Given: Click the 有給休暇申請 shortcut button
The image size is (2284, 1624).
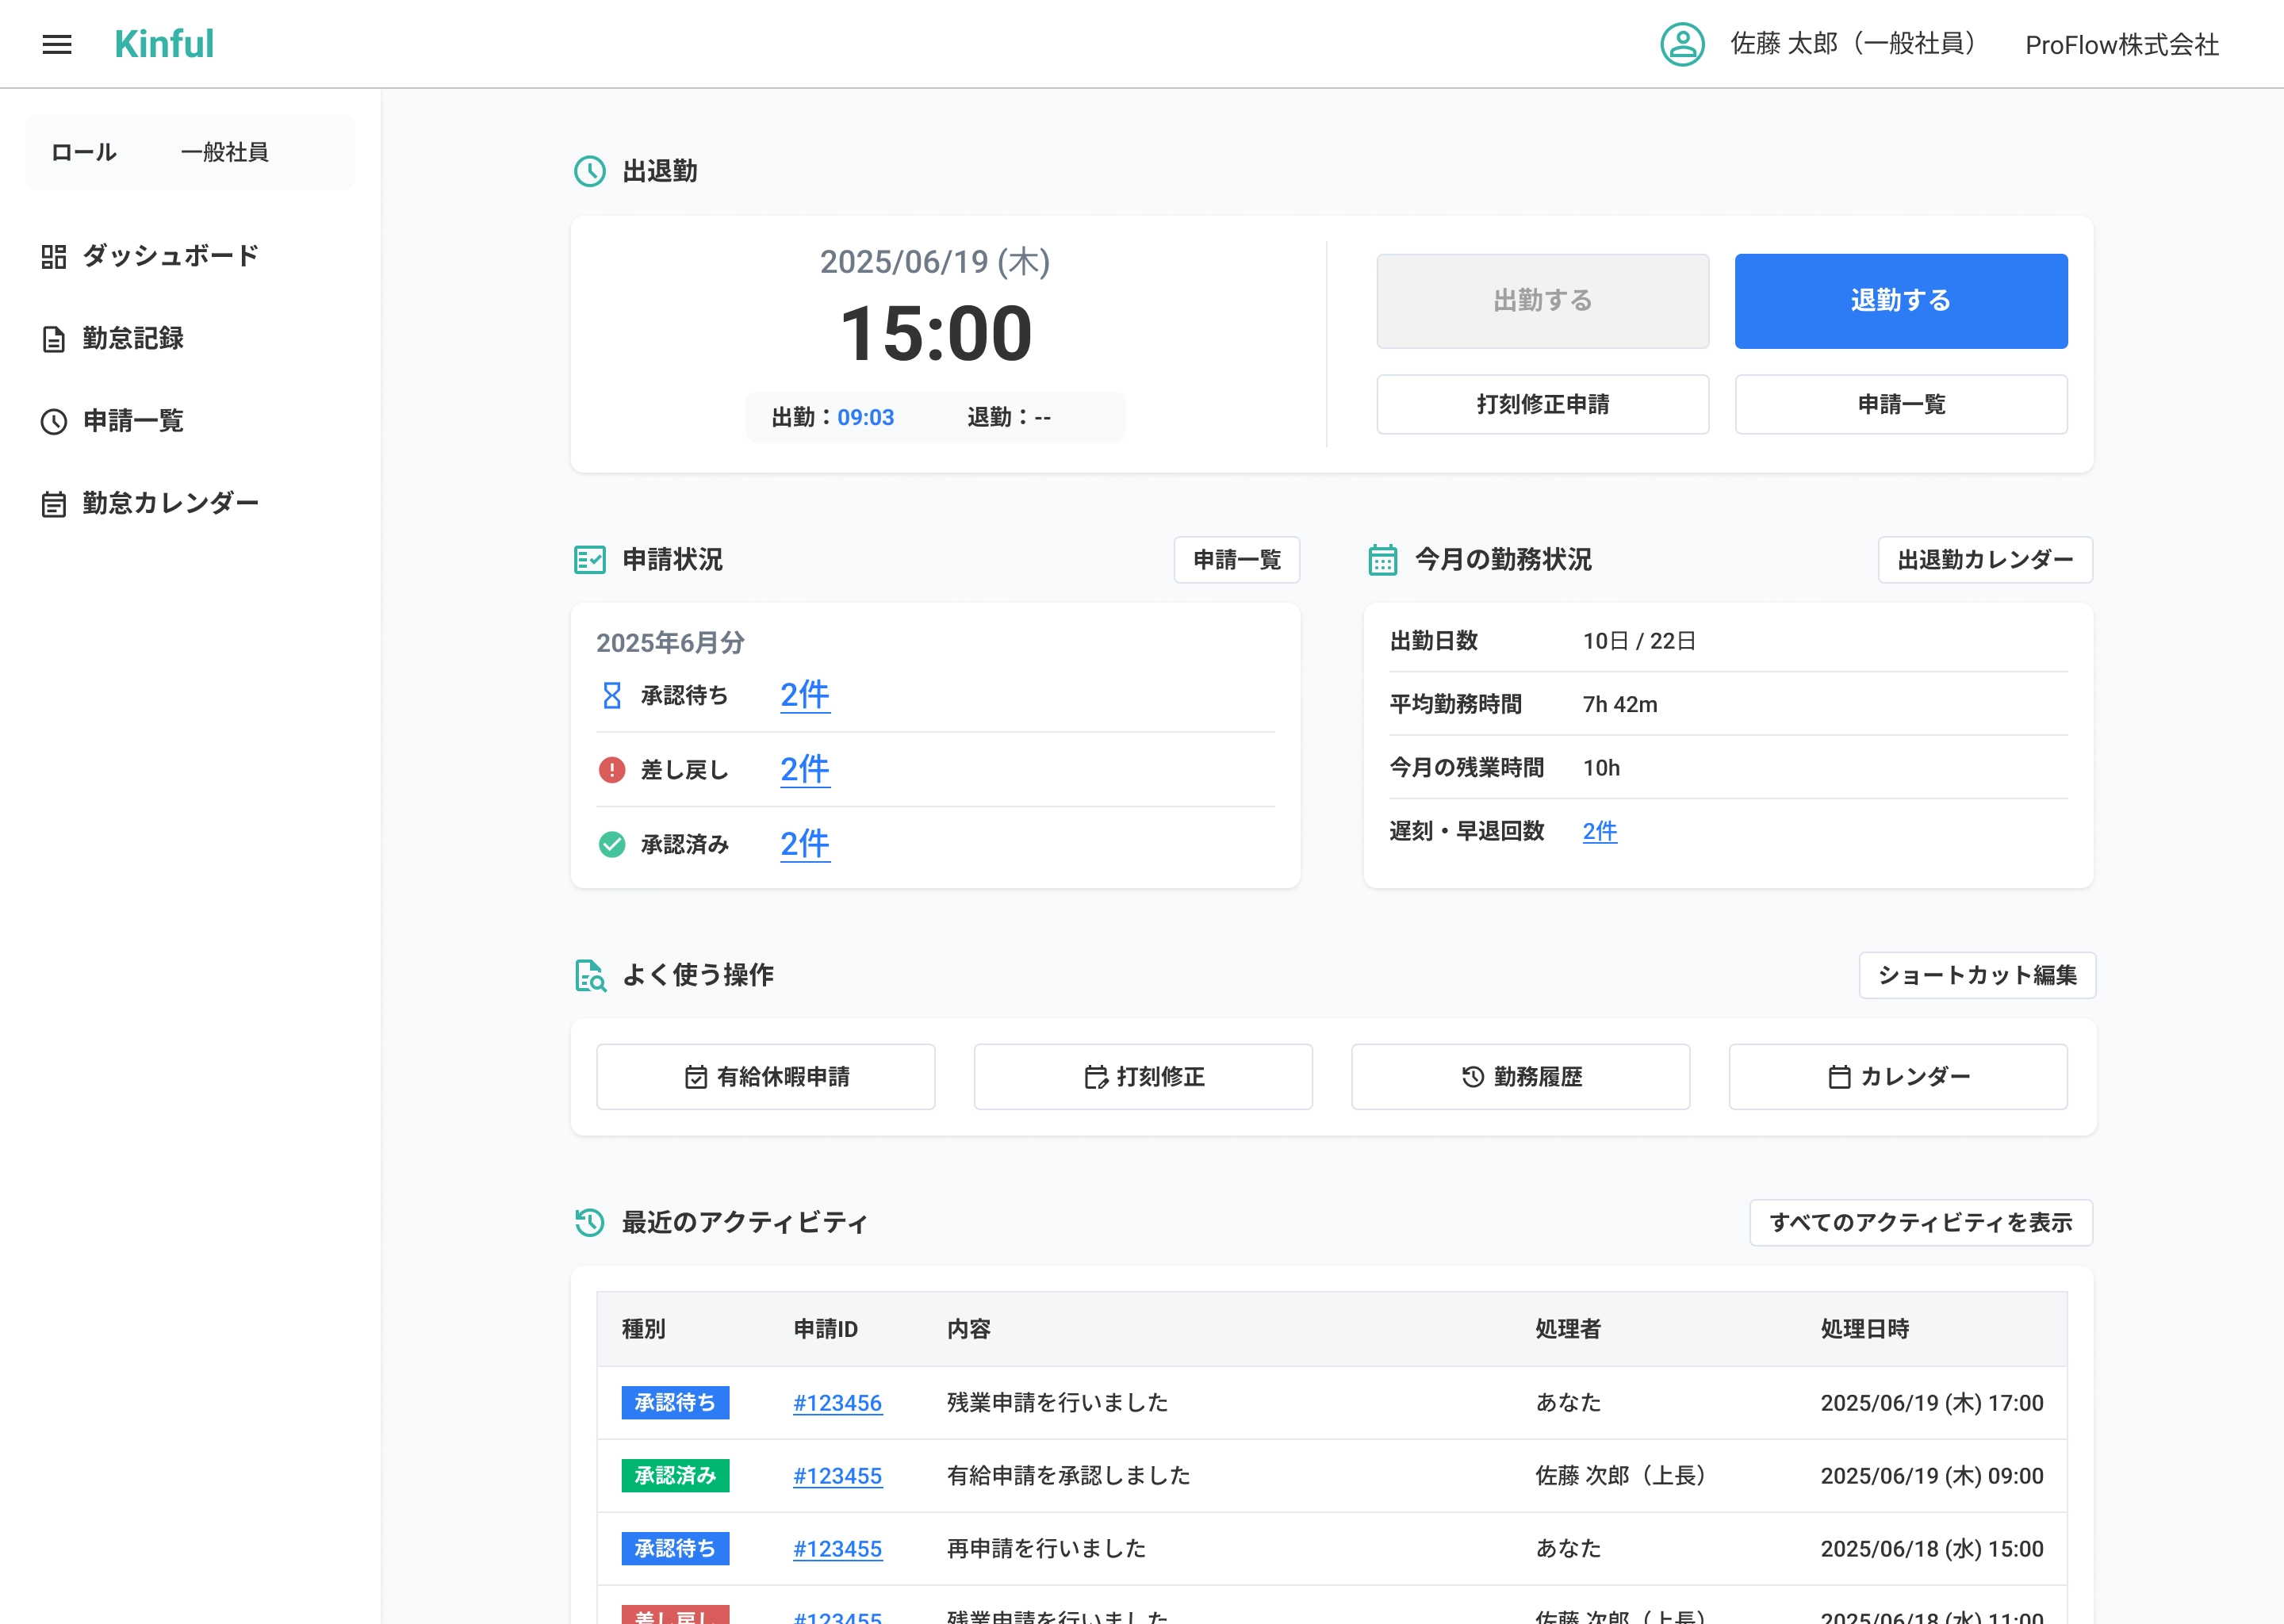Looking at the screenshot, I should [x=766, y=1077].
